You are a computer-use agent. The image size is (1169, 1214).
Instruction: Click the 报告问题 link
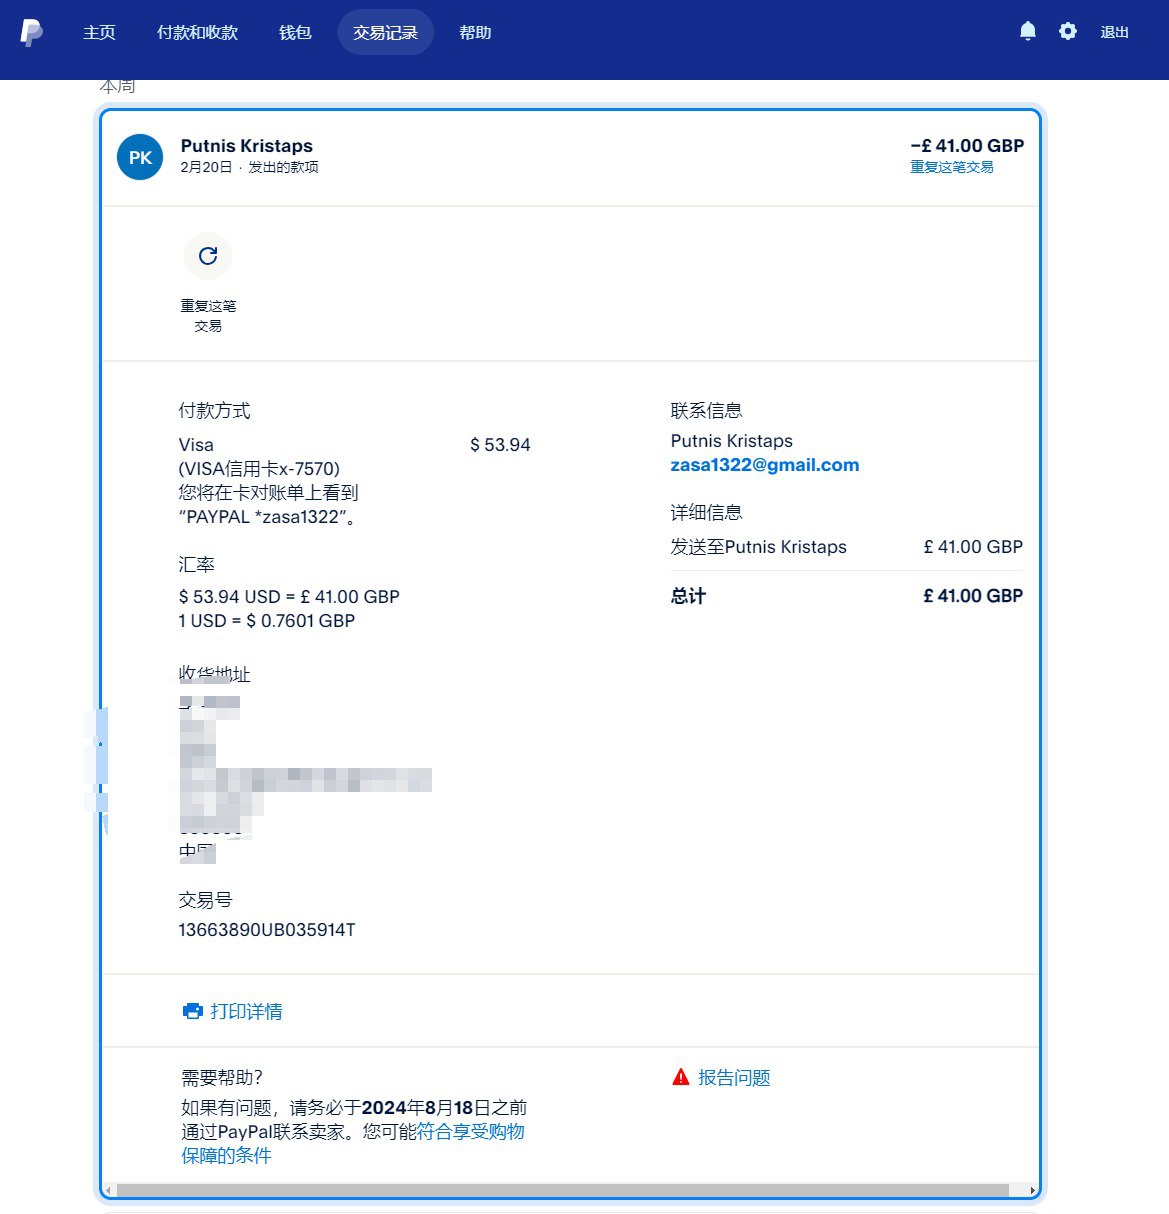click(734, 1077)
